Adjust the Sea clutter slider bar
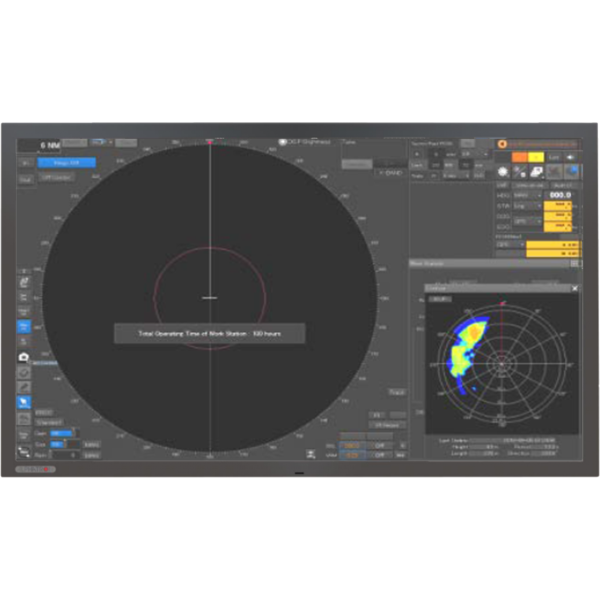Viewport: 600px width, 600px height. pos(65,445)
